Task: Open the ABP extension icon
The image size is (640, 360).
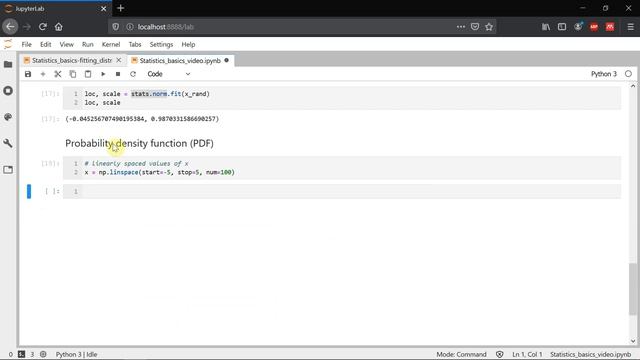Action: click(594, 27)
